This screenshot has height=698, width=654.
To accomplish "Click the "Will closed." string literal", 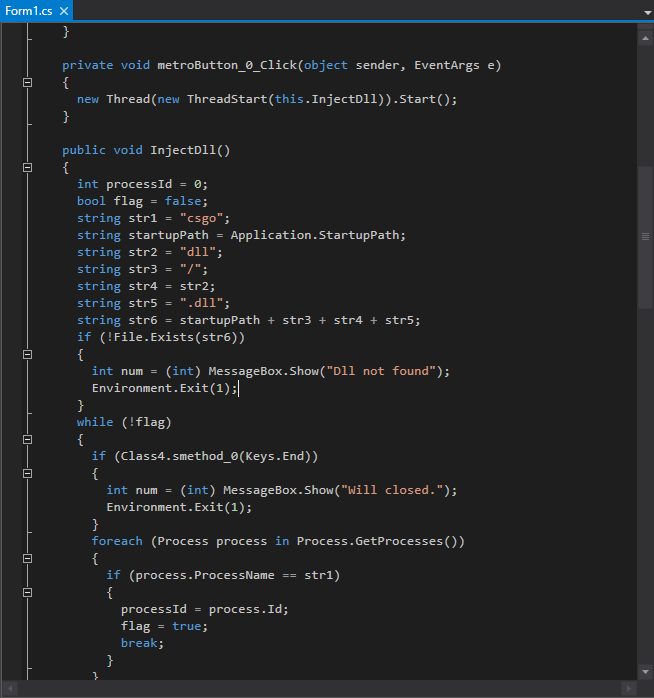I will click(x=392, y=490).
